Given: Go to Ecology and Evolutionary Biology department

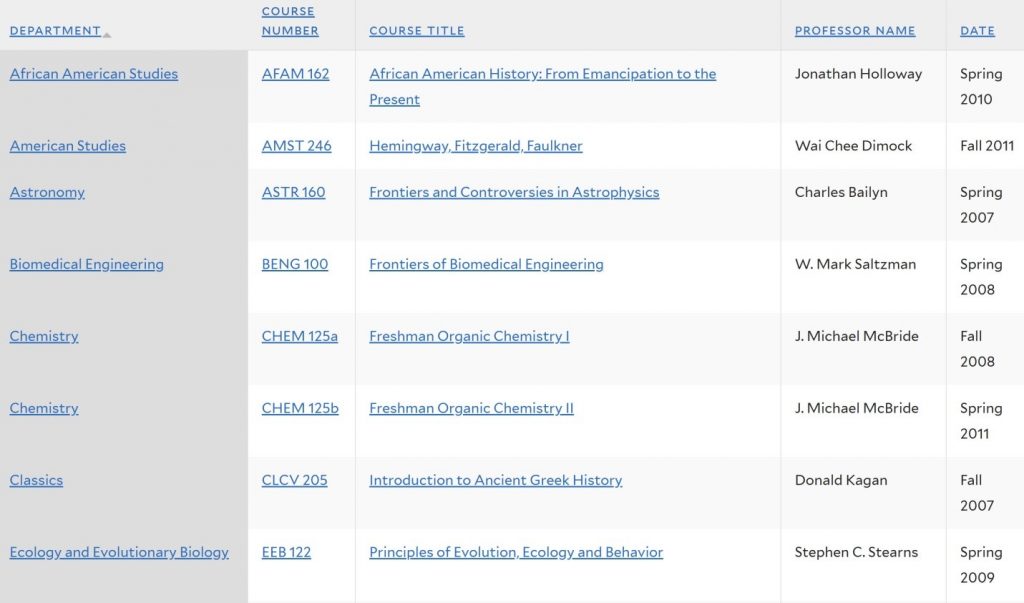Looking at the screenshot, I should (119, 552).
